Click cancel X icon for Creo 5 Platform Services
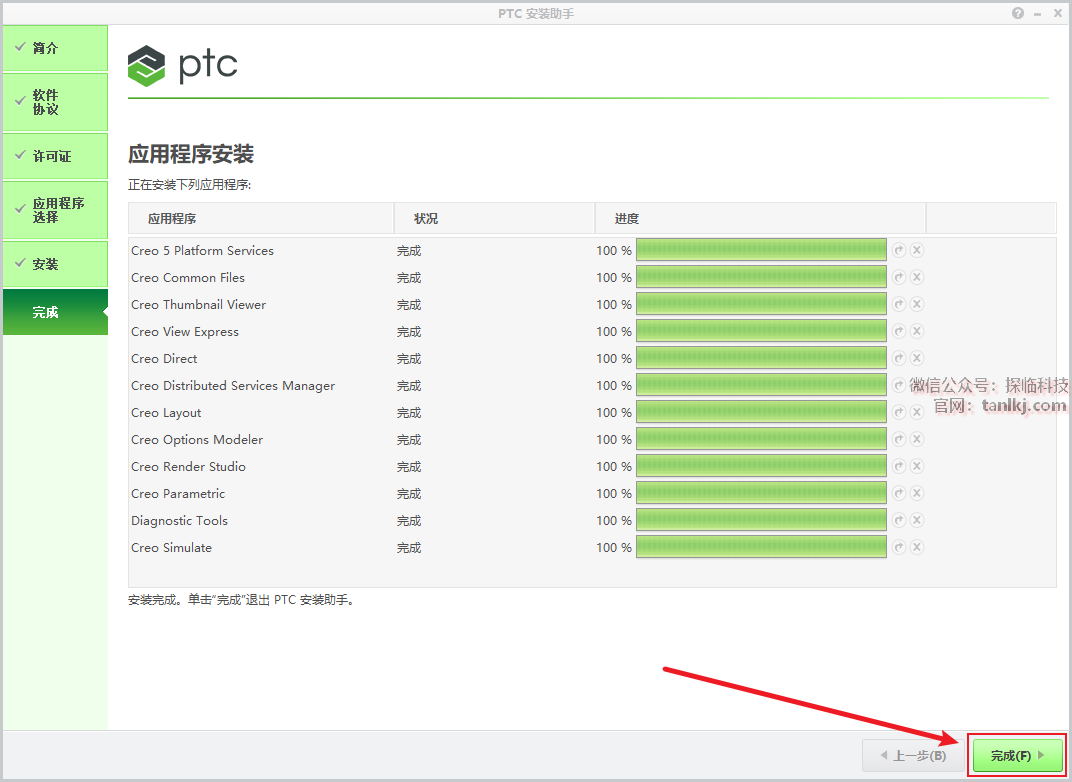 coord(917,250)
